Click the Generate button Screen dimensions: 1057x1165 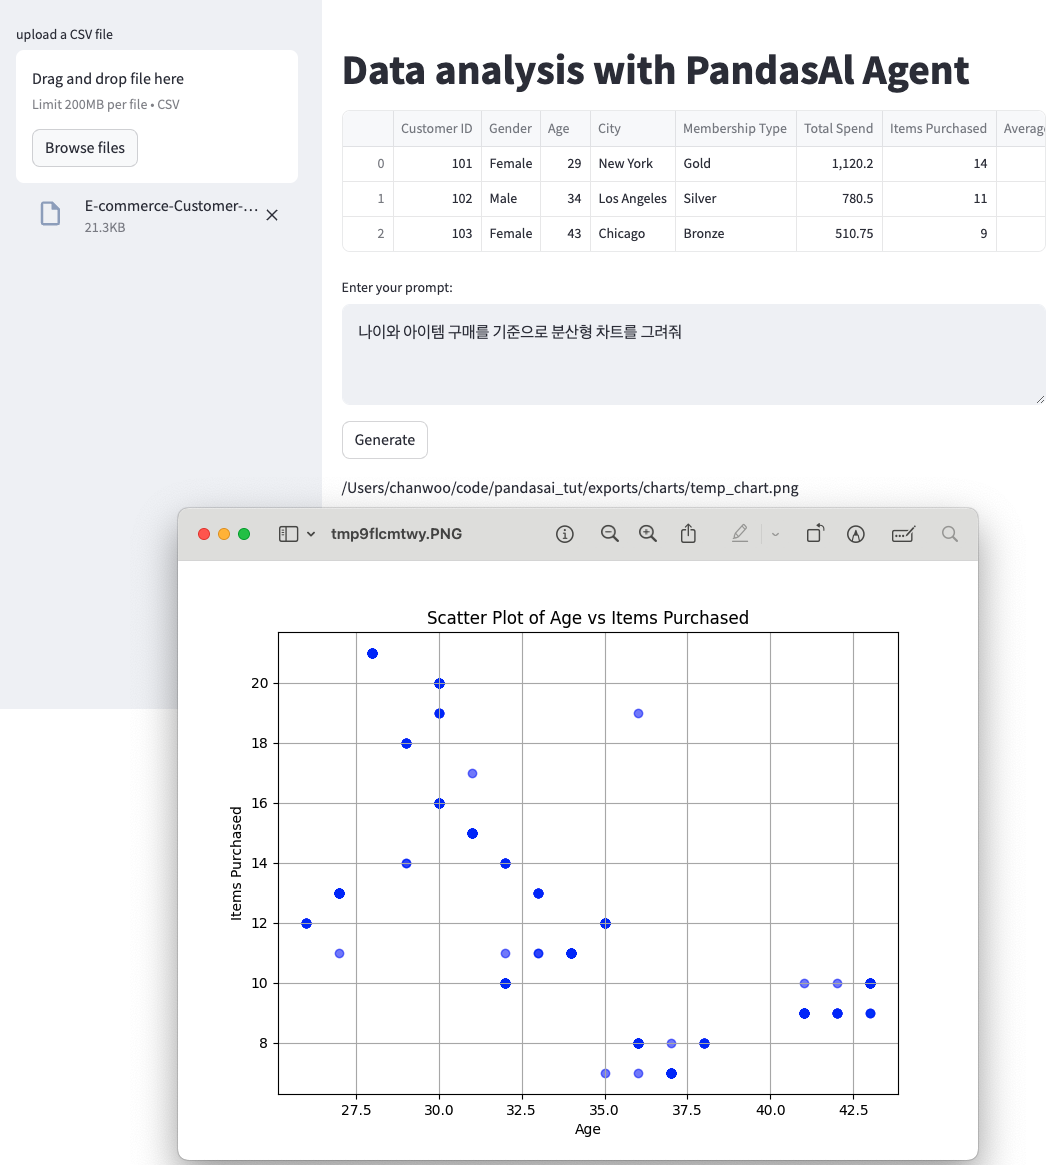click(x=385, y=440)
